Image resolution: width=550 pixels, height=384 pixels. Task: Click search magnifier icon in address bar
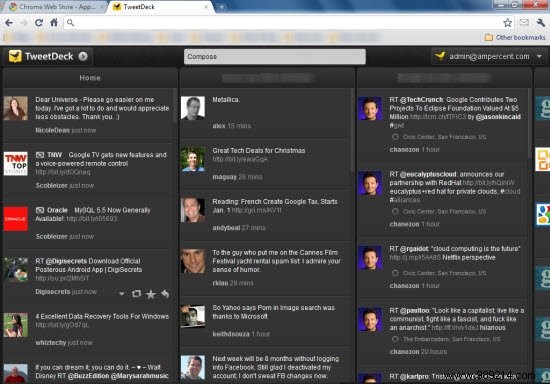point(70,23)
